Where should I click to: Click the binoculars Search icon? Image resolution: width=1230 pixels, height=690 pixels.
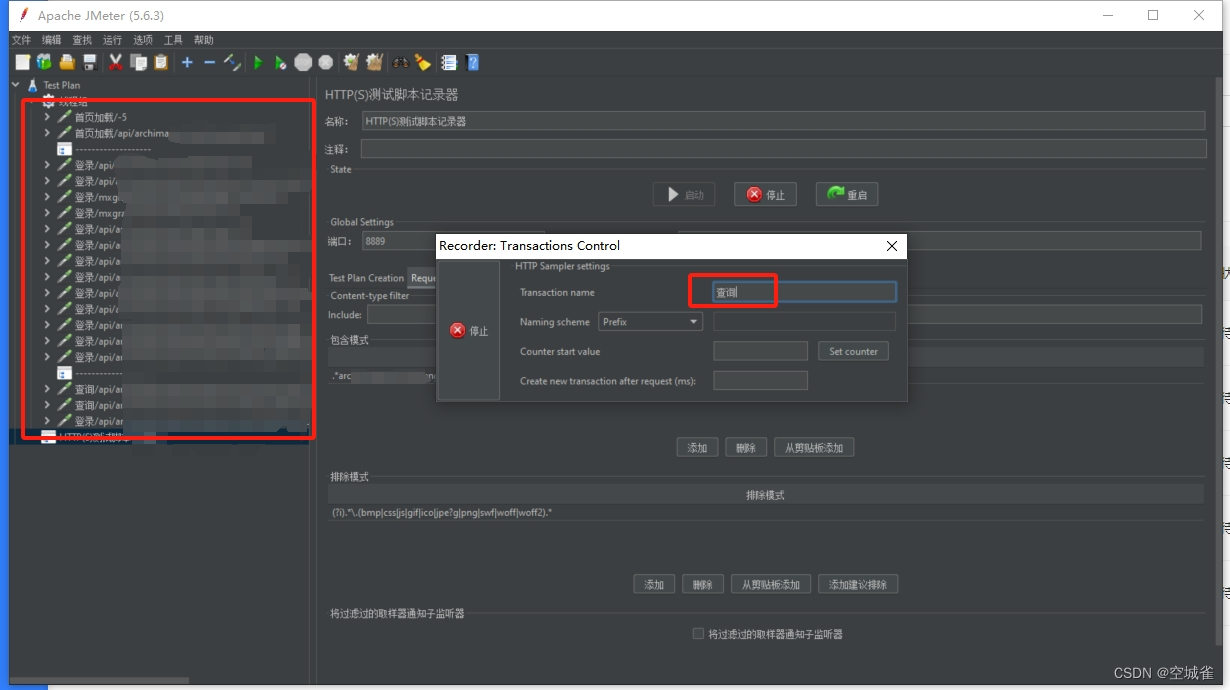tap(400, 62)
